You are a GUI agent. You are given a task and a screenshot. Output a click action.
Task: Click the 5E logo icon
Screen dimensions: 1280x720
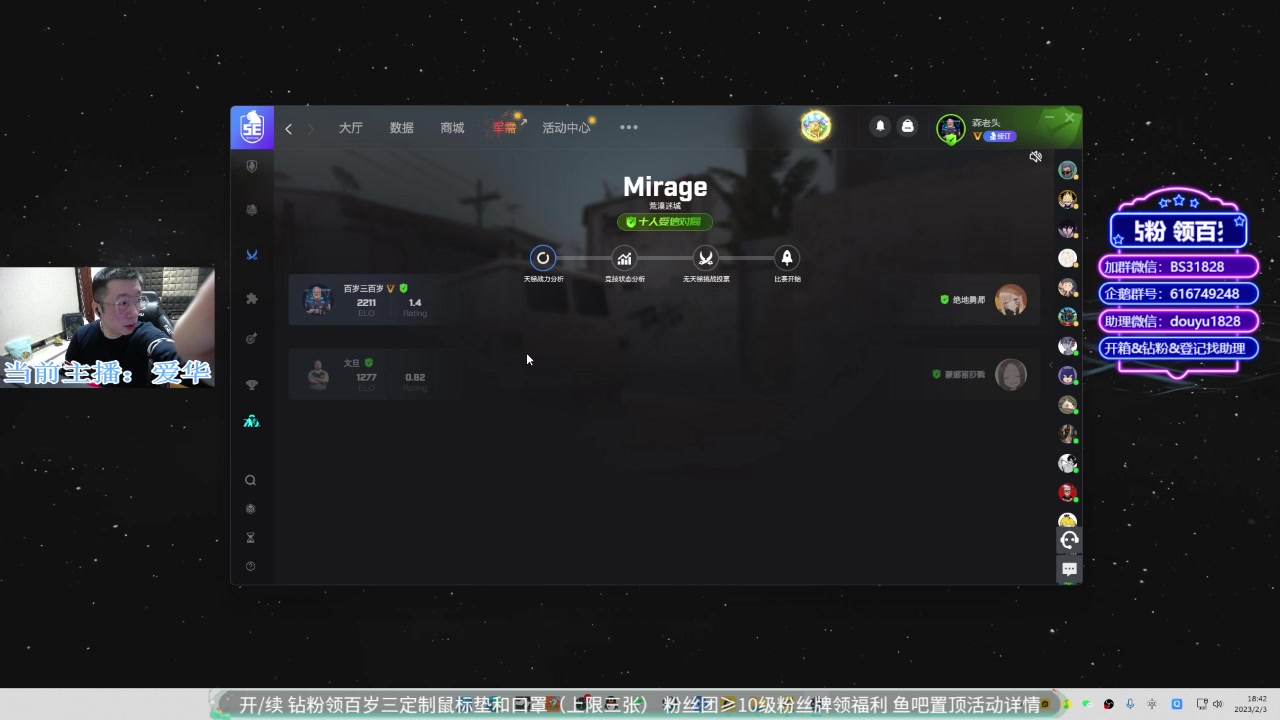click(x=252, y=128)
